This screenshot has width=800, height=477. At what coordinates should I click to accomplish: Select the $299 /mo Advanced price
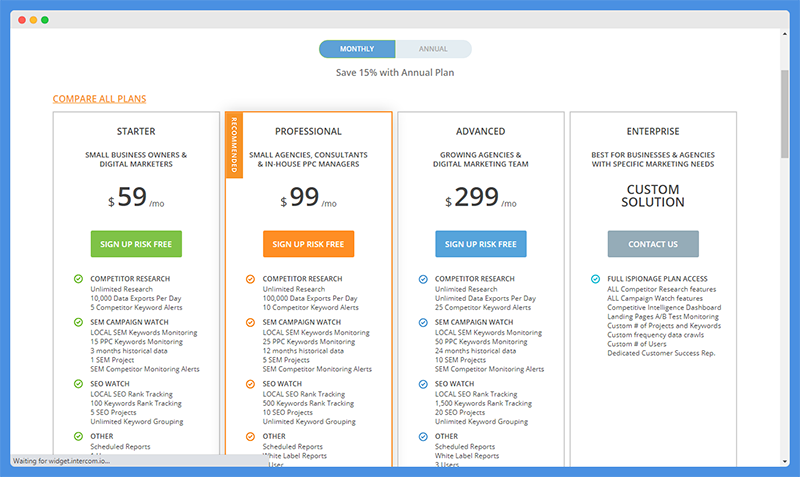click(481, 197)
